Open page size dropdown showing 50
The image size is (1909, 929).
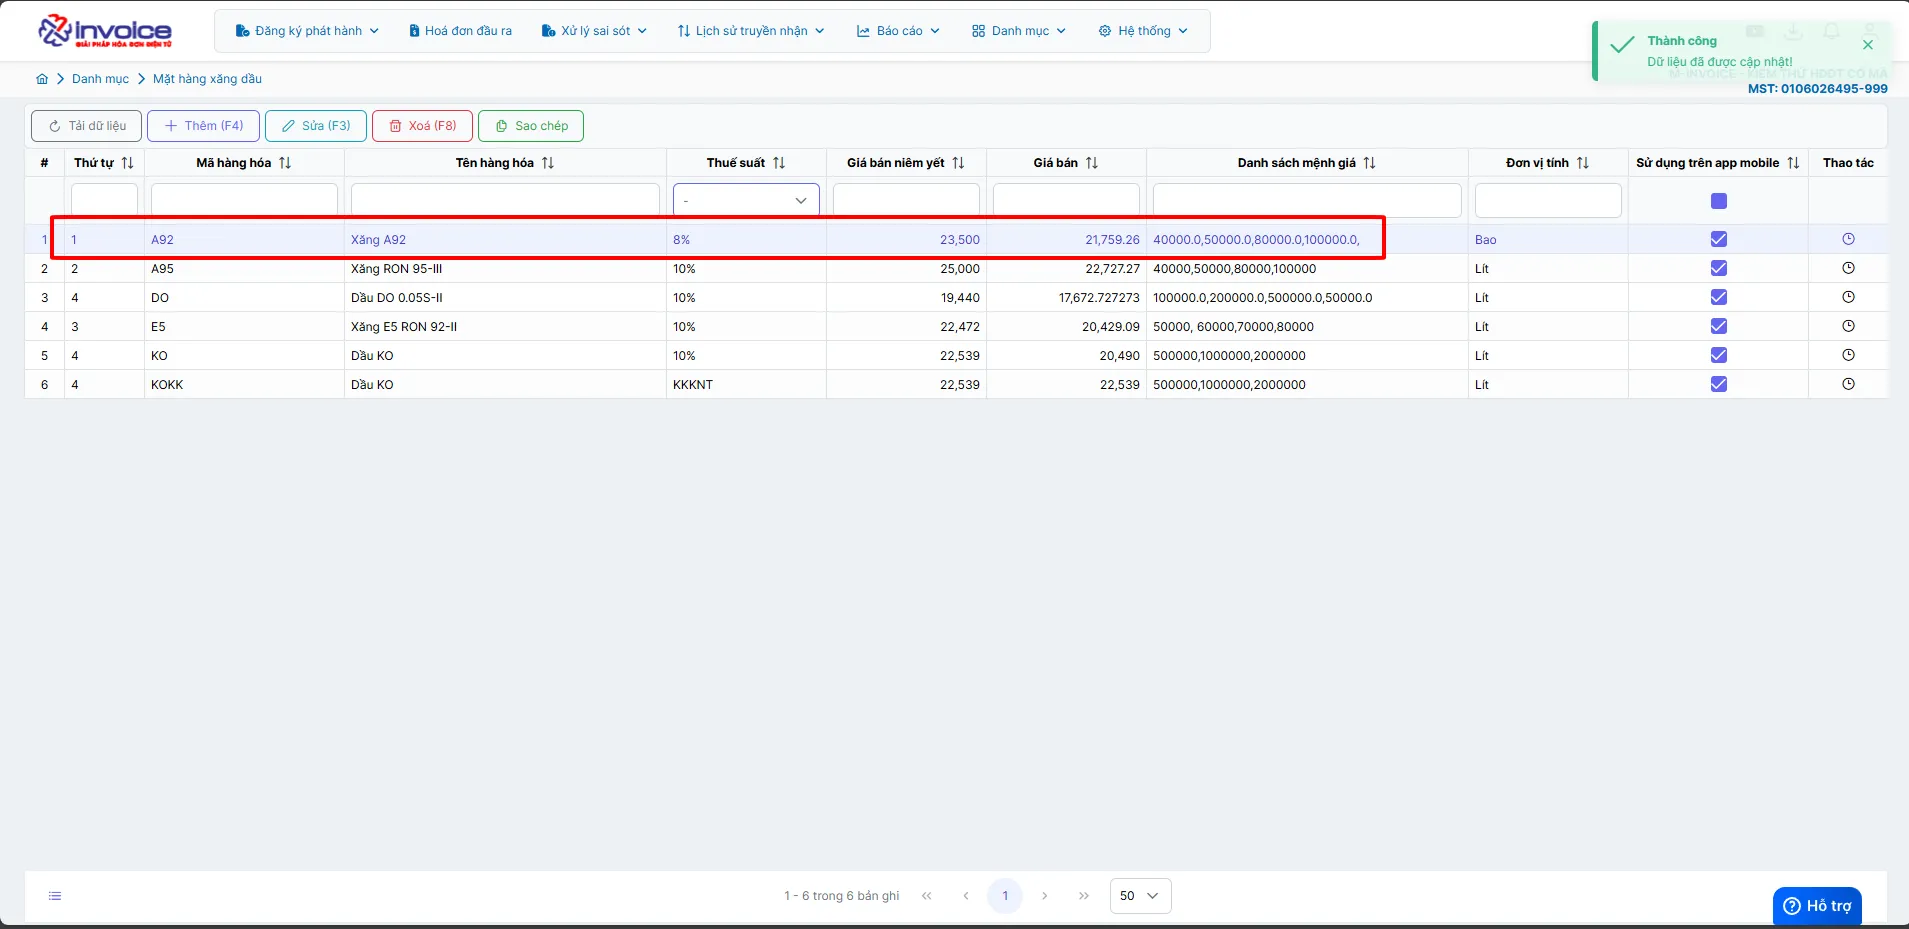tap(1140, 896)
